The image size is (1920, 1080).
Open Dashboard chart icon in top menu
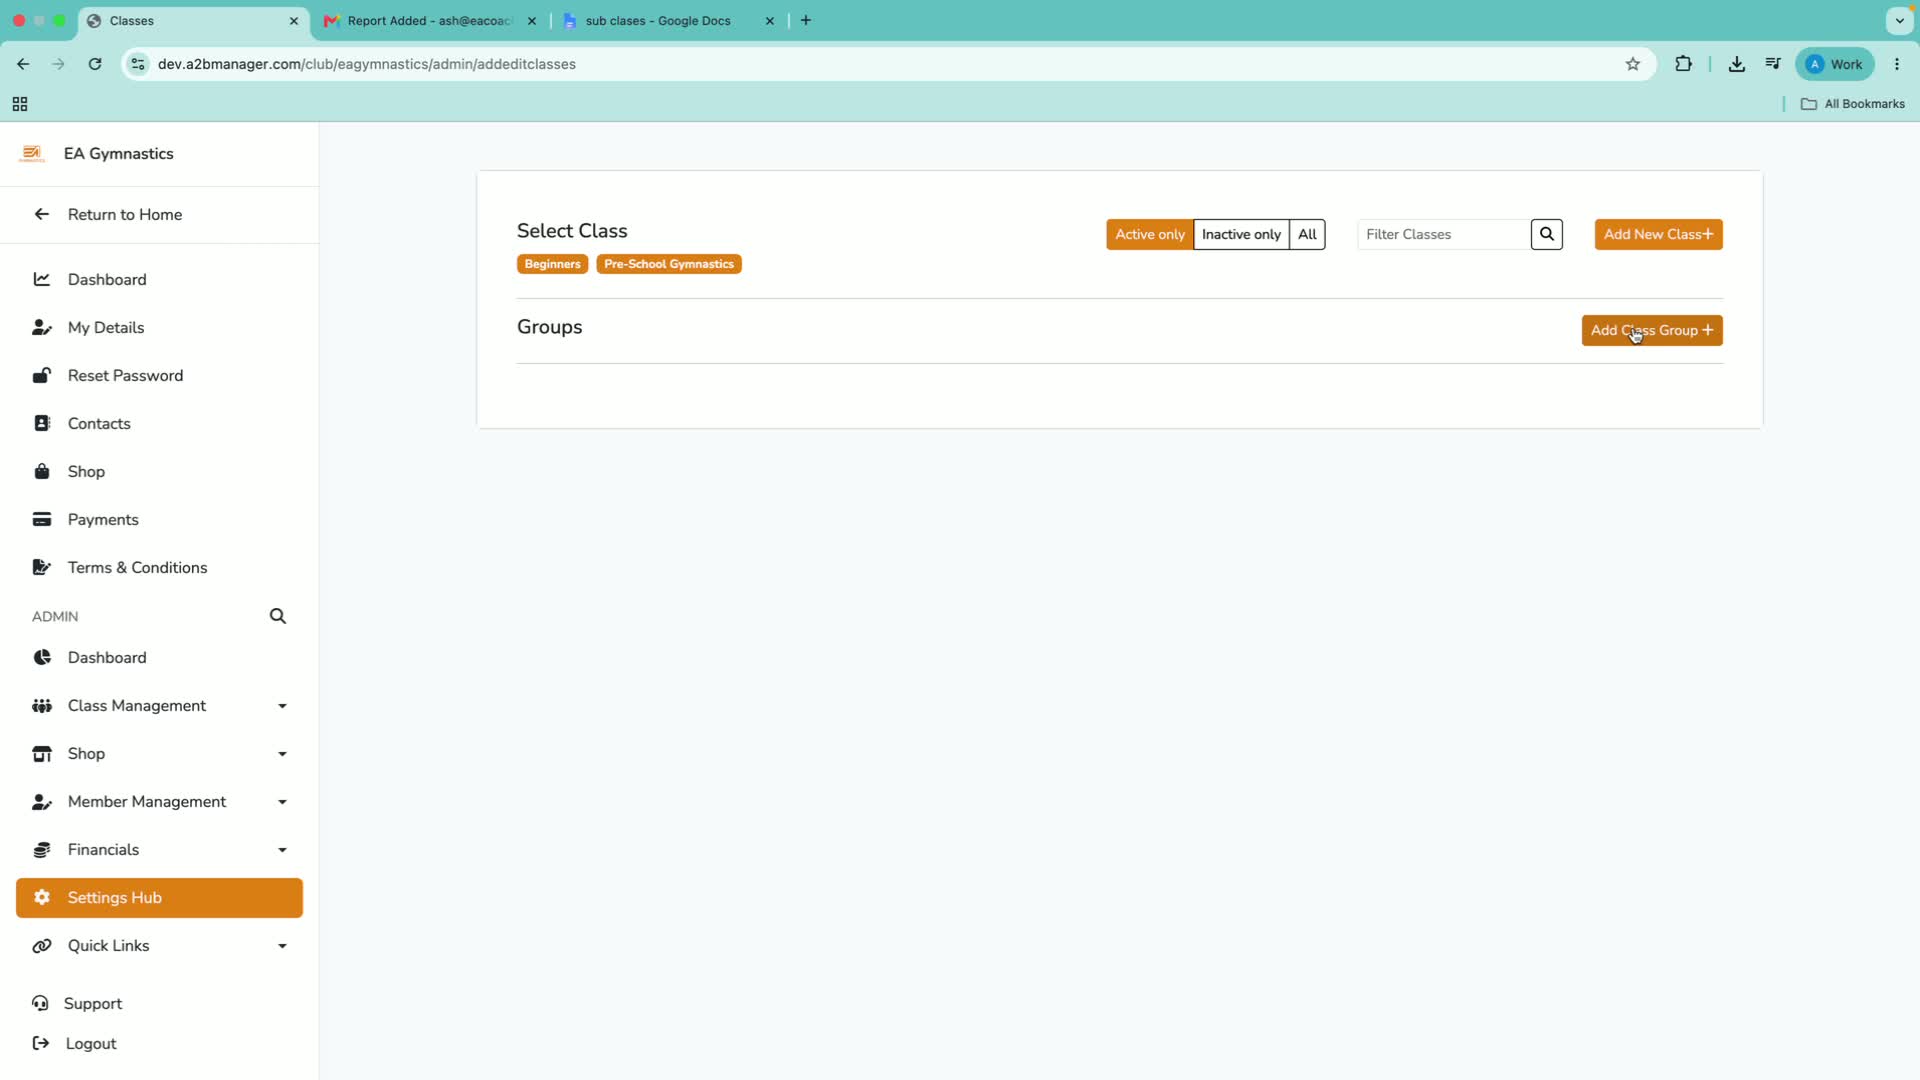click(42, 279)
